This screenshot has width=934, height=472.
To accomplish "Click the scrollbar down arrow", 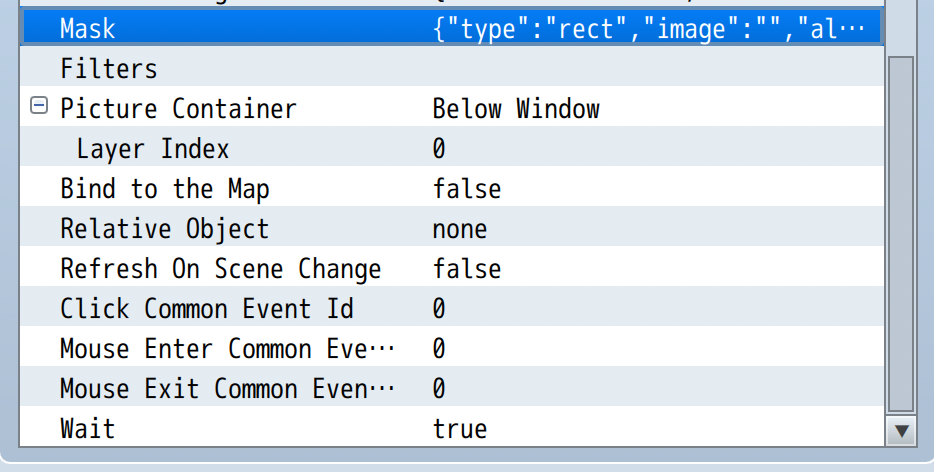I will 902,431.
